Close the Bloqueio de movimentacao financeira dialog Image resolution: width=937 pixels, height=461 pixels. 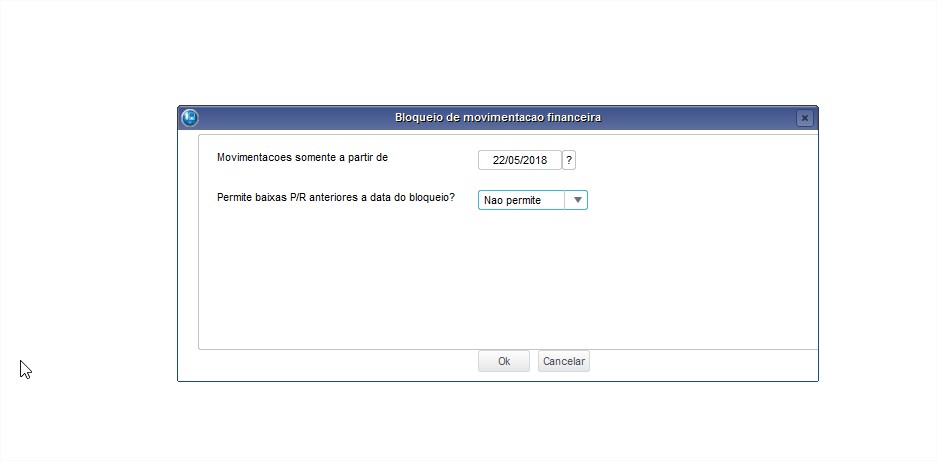(x=804, y=118)
